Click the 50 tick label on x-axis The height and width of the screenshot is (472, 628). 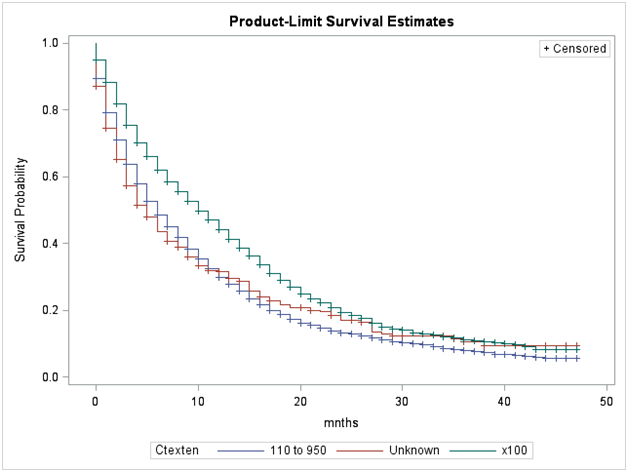pos(606,400)
